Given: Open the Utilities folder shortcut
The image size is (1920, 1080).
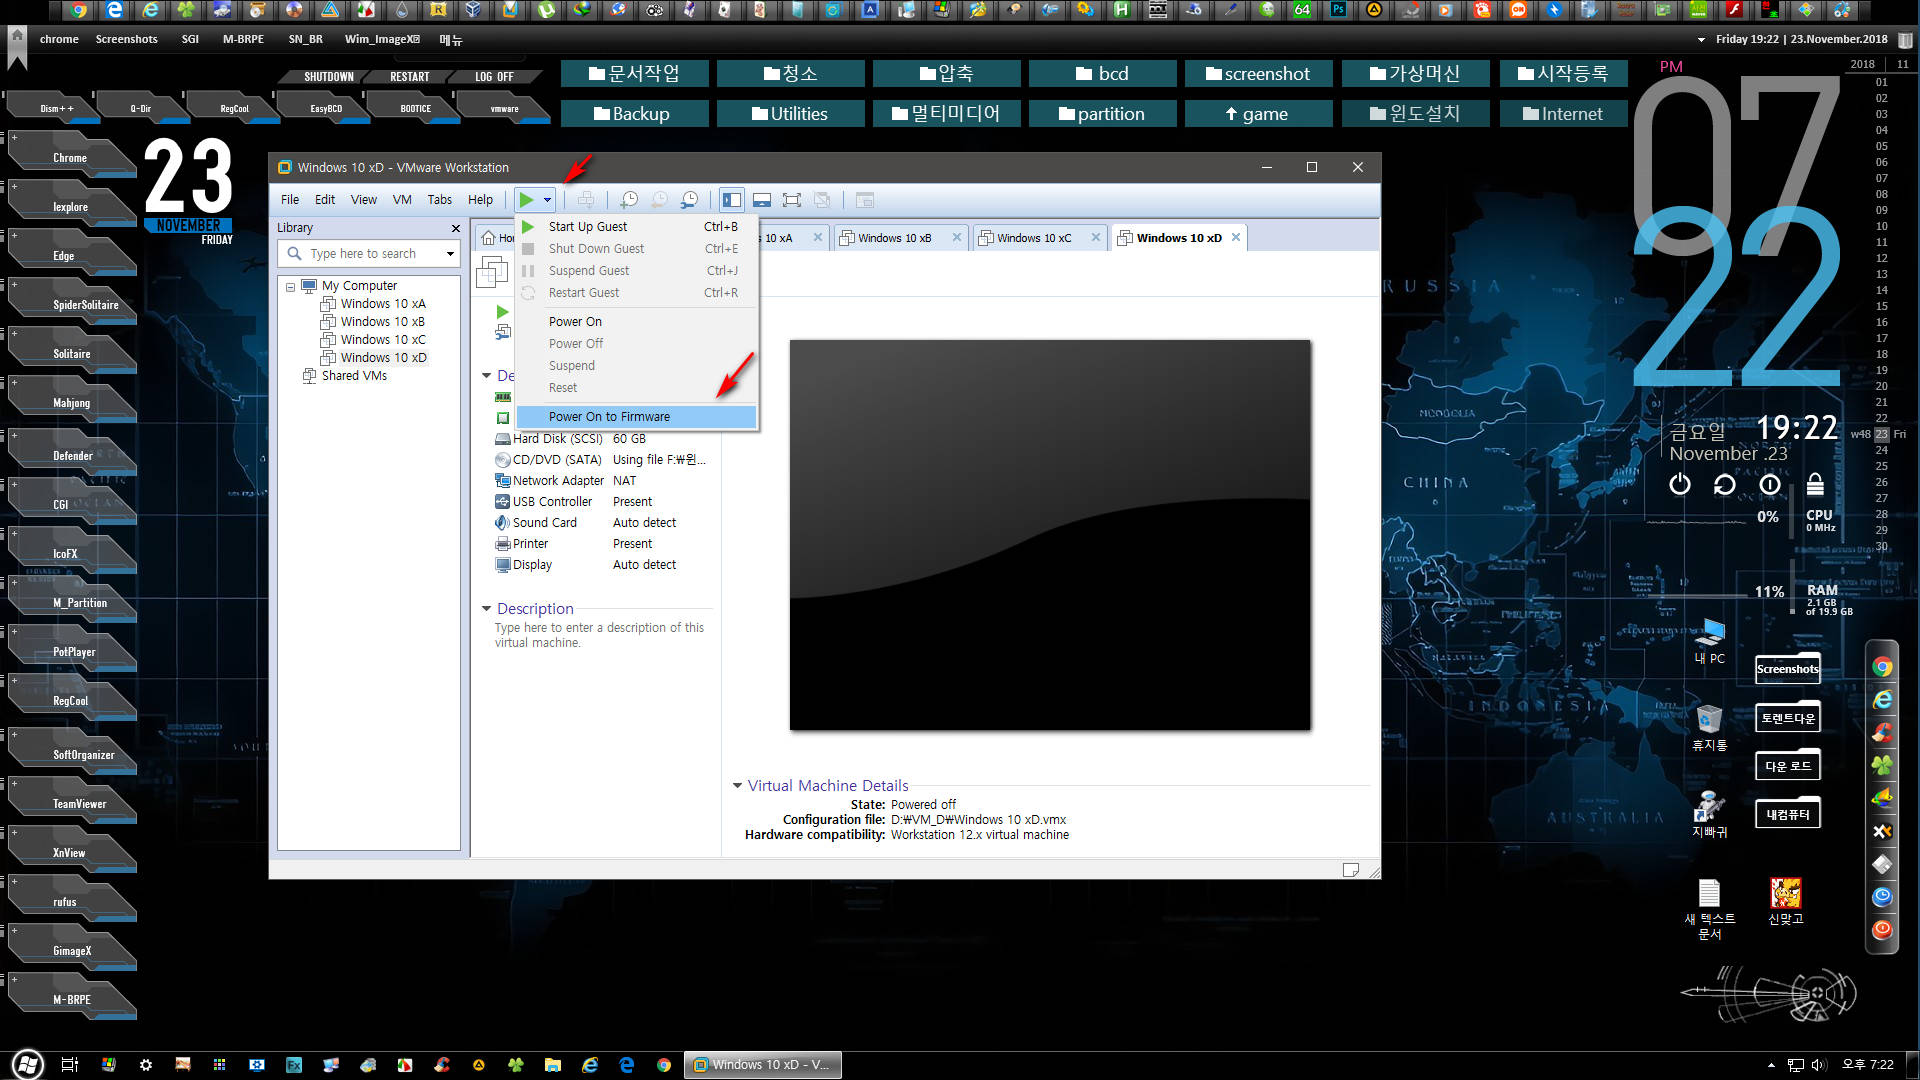Looking at the screenshot, I should pos(790,114).
